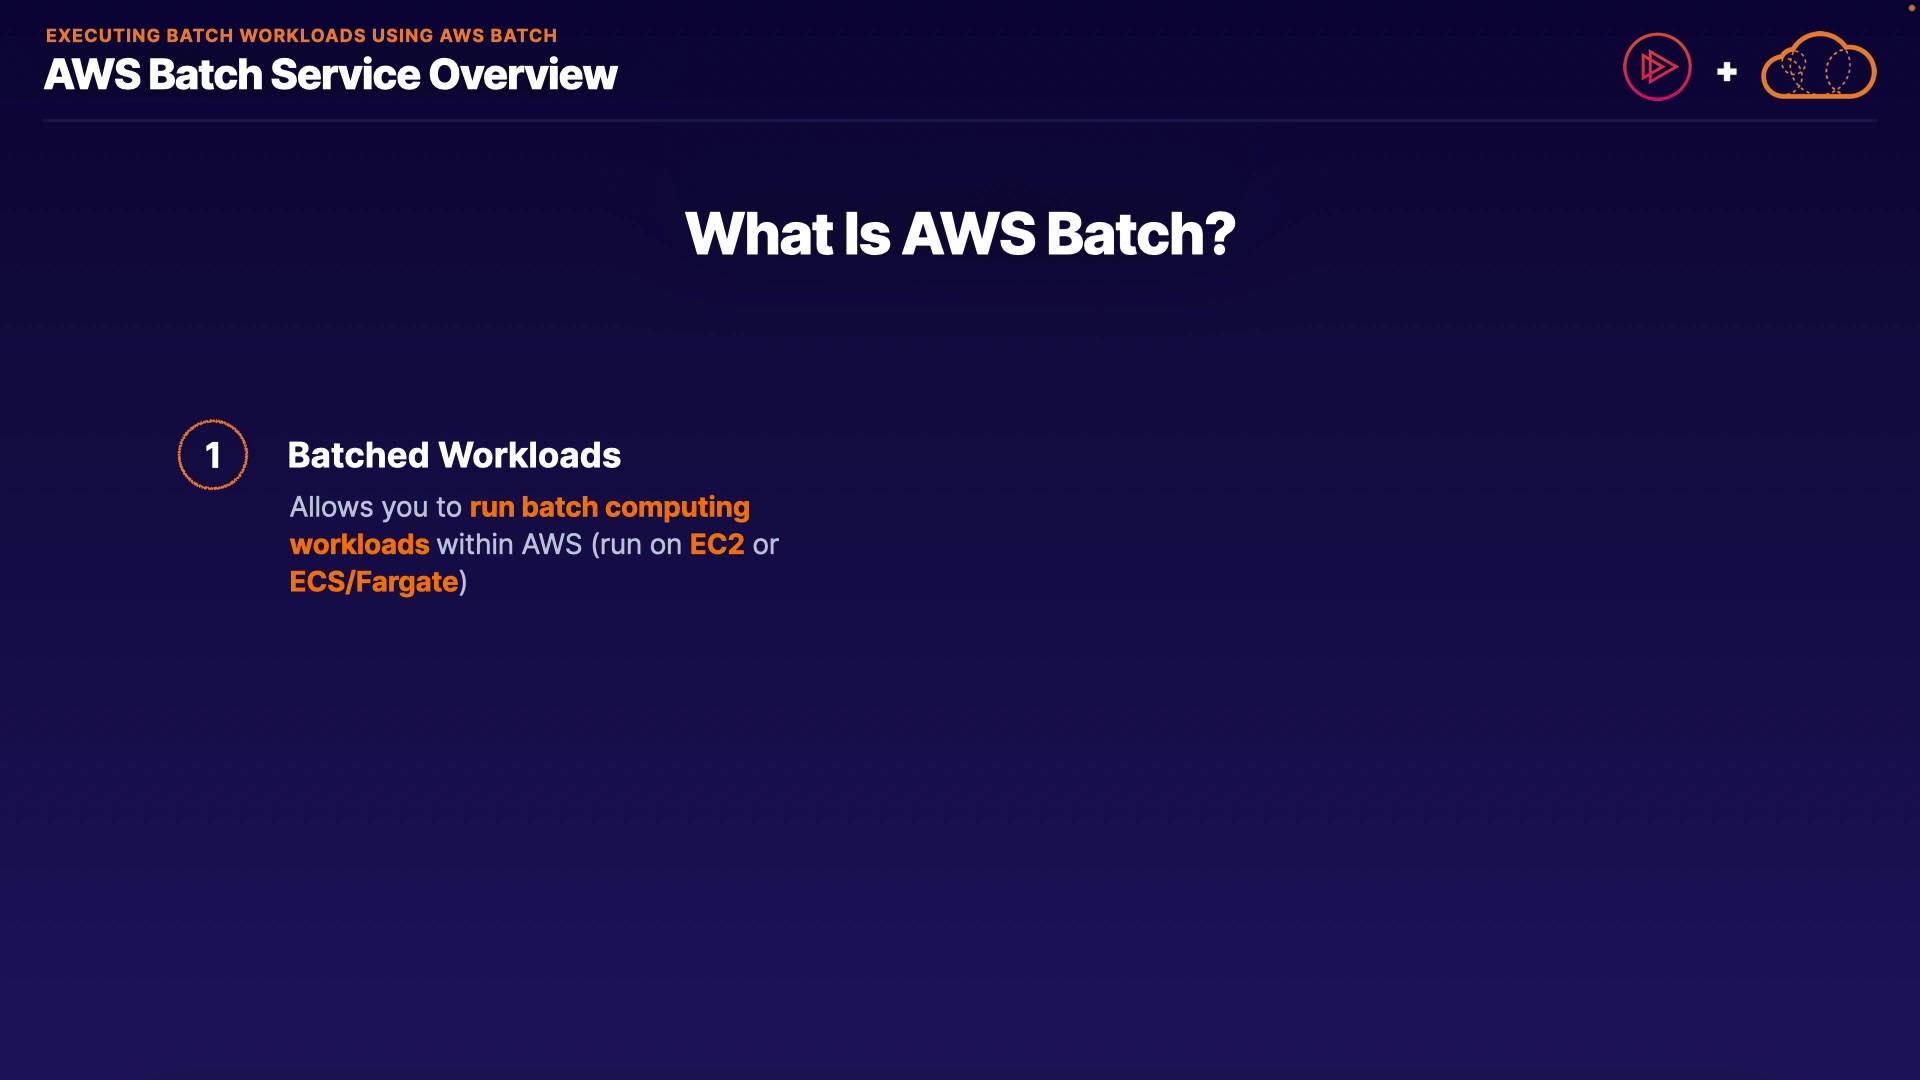Click the highlighted 'ECS/Fargate' text
The height and width of the screenshot is (1080, 1920).
pos(373,581)
